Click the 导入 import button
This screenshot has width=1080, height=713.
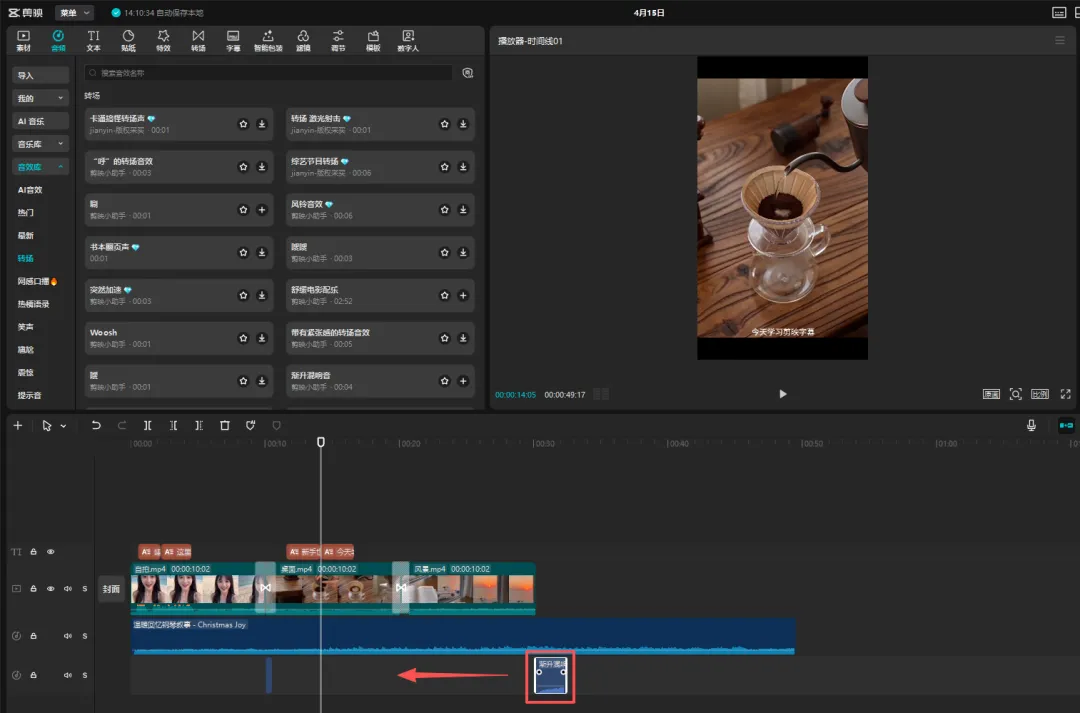click(40, 75)
